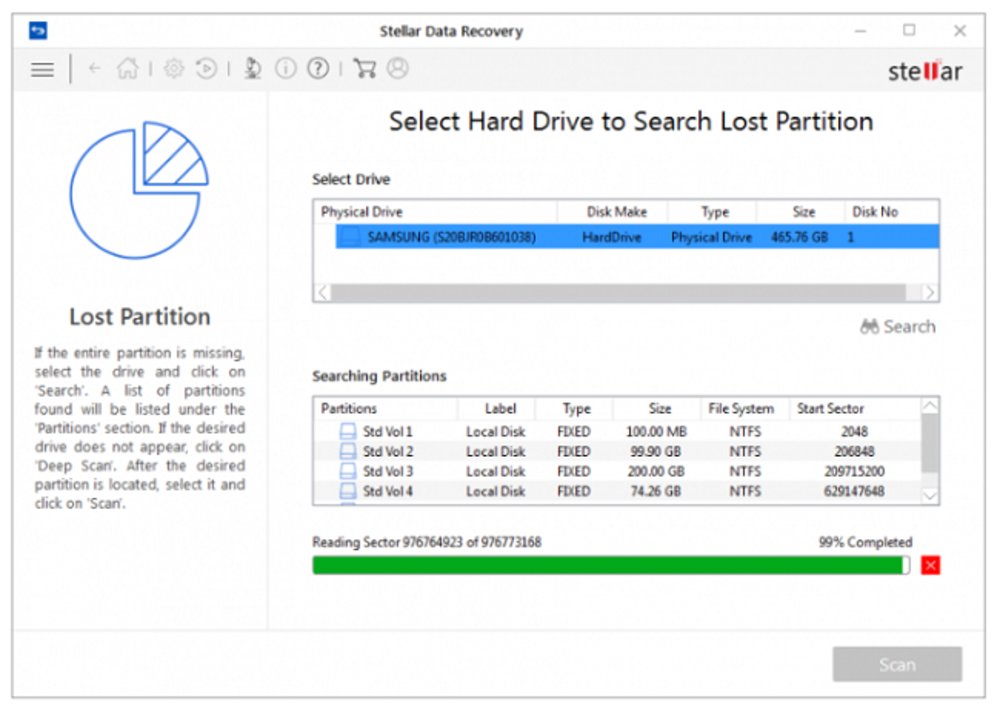
Task: Click the HardDrive disk make cell
Action: click(x=612, y=237)
